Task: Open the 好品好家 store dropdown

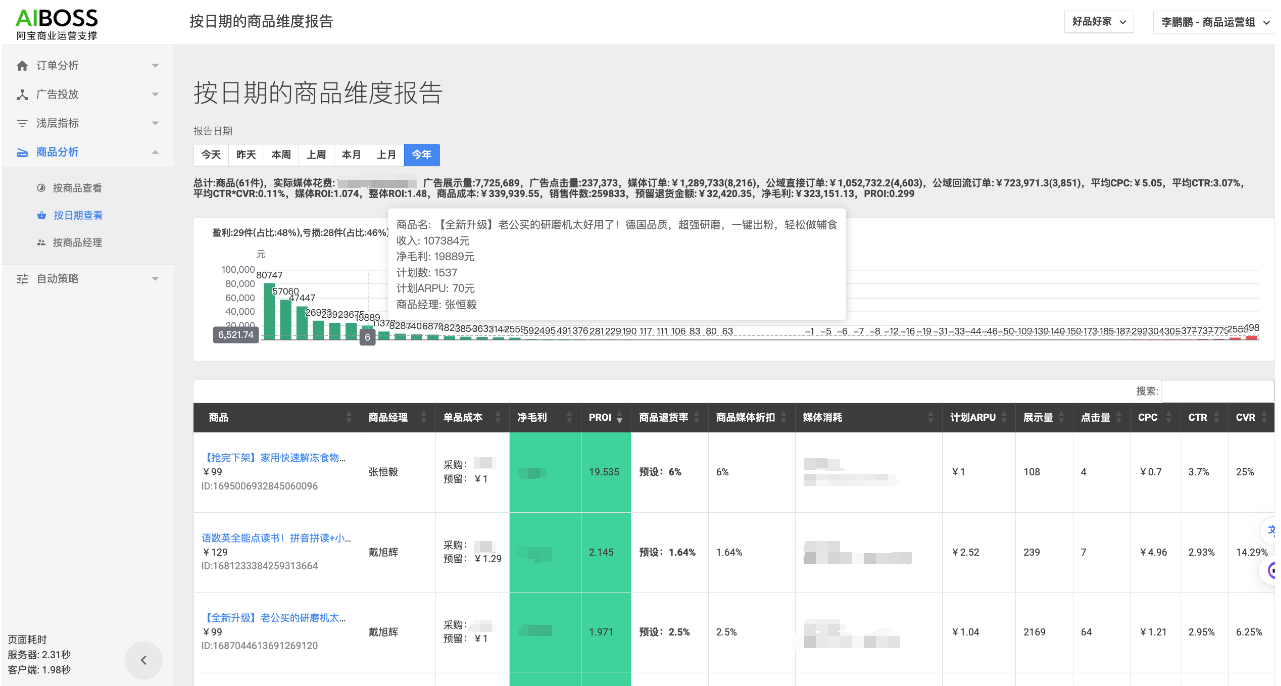Action: 1099,22
